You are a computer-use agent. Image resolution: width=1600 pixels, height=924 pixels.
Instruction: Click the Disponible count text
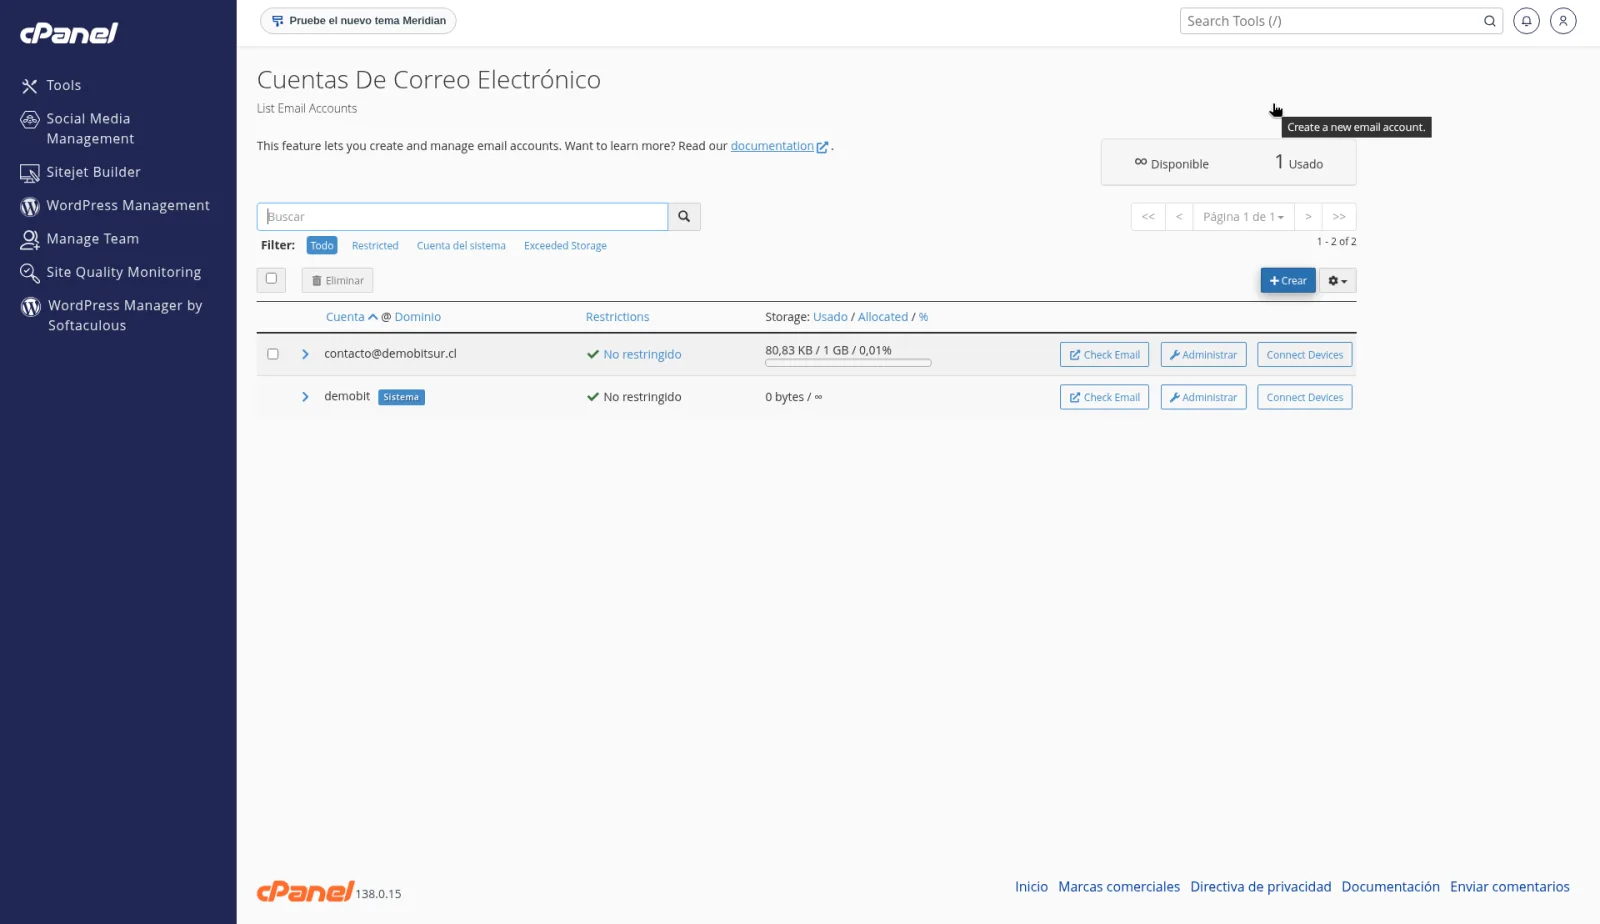pos(1171,163)
